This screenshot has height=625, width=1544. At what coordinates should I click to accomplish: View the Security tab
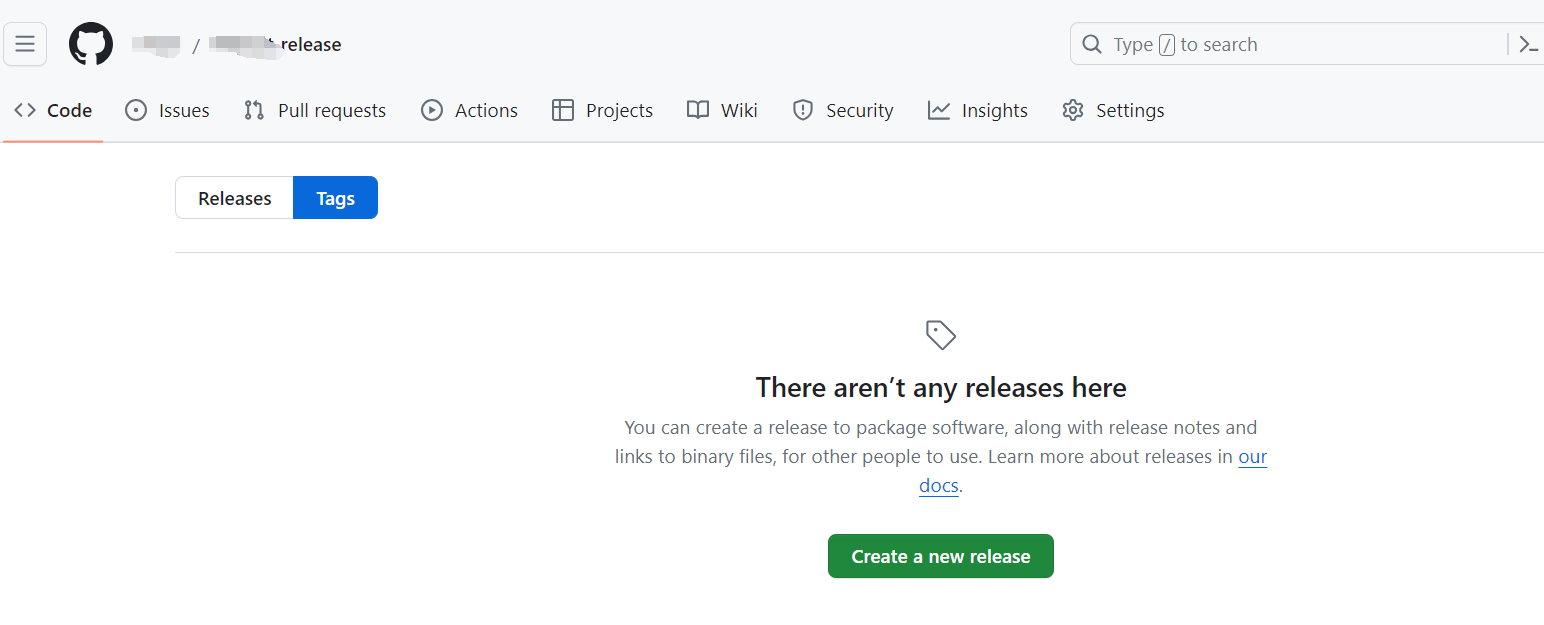tap(843, 110)
